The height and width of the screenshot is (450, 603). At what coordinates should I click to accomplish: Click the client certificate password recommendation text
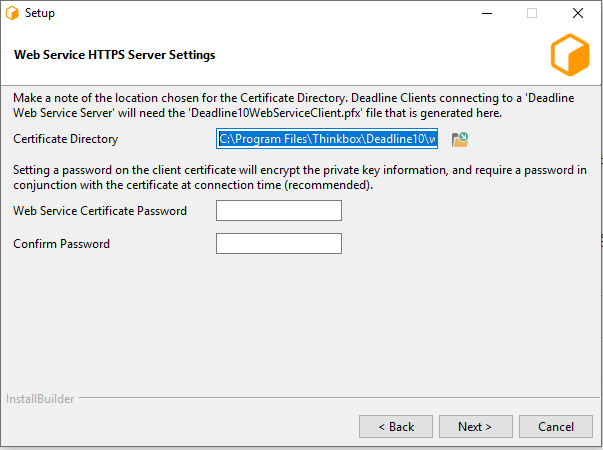click(x=300, y=178)
